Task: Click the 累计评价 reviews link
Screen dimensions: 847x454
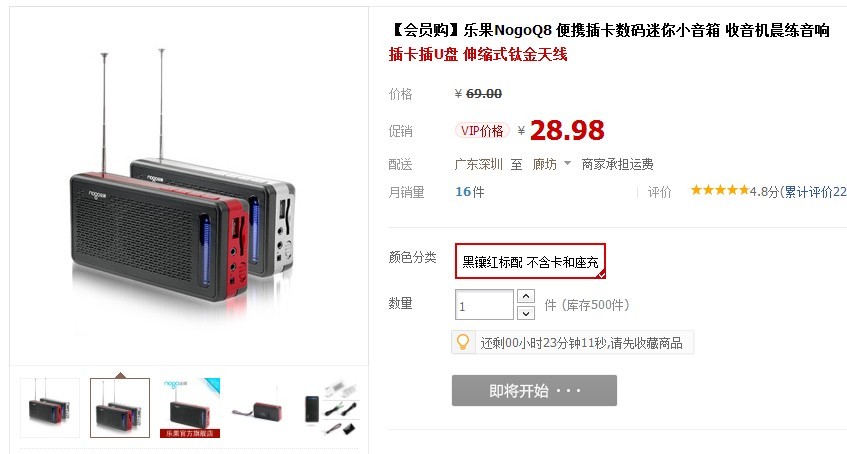Action: (815, 192)
